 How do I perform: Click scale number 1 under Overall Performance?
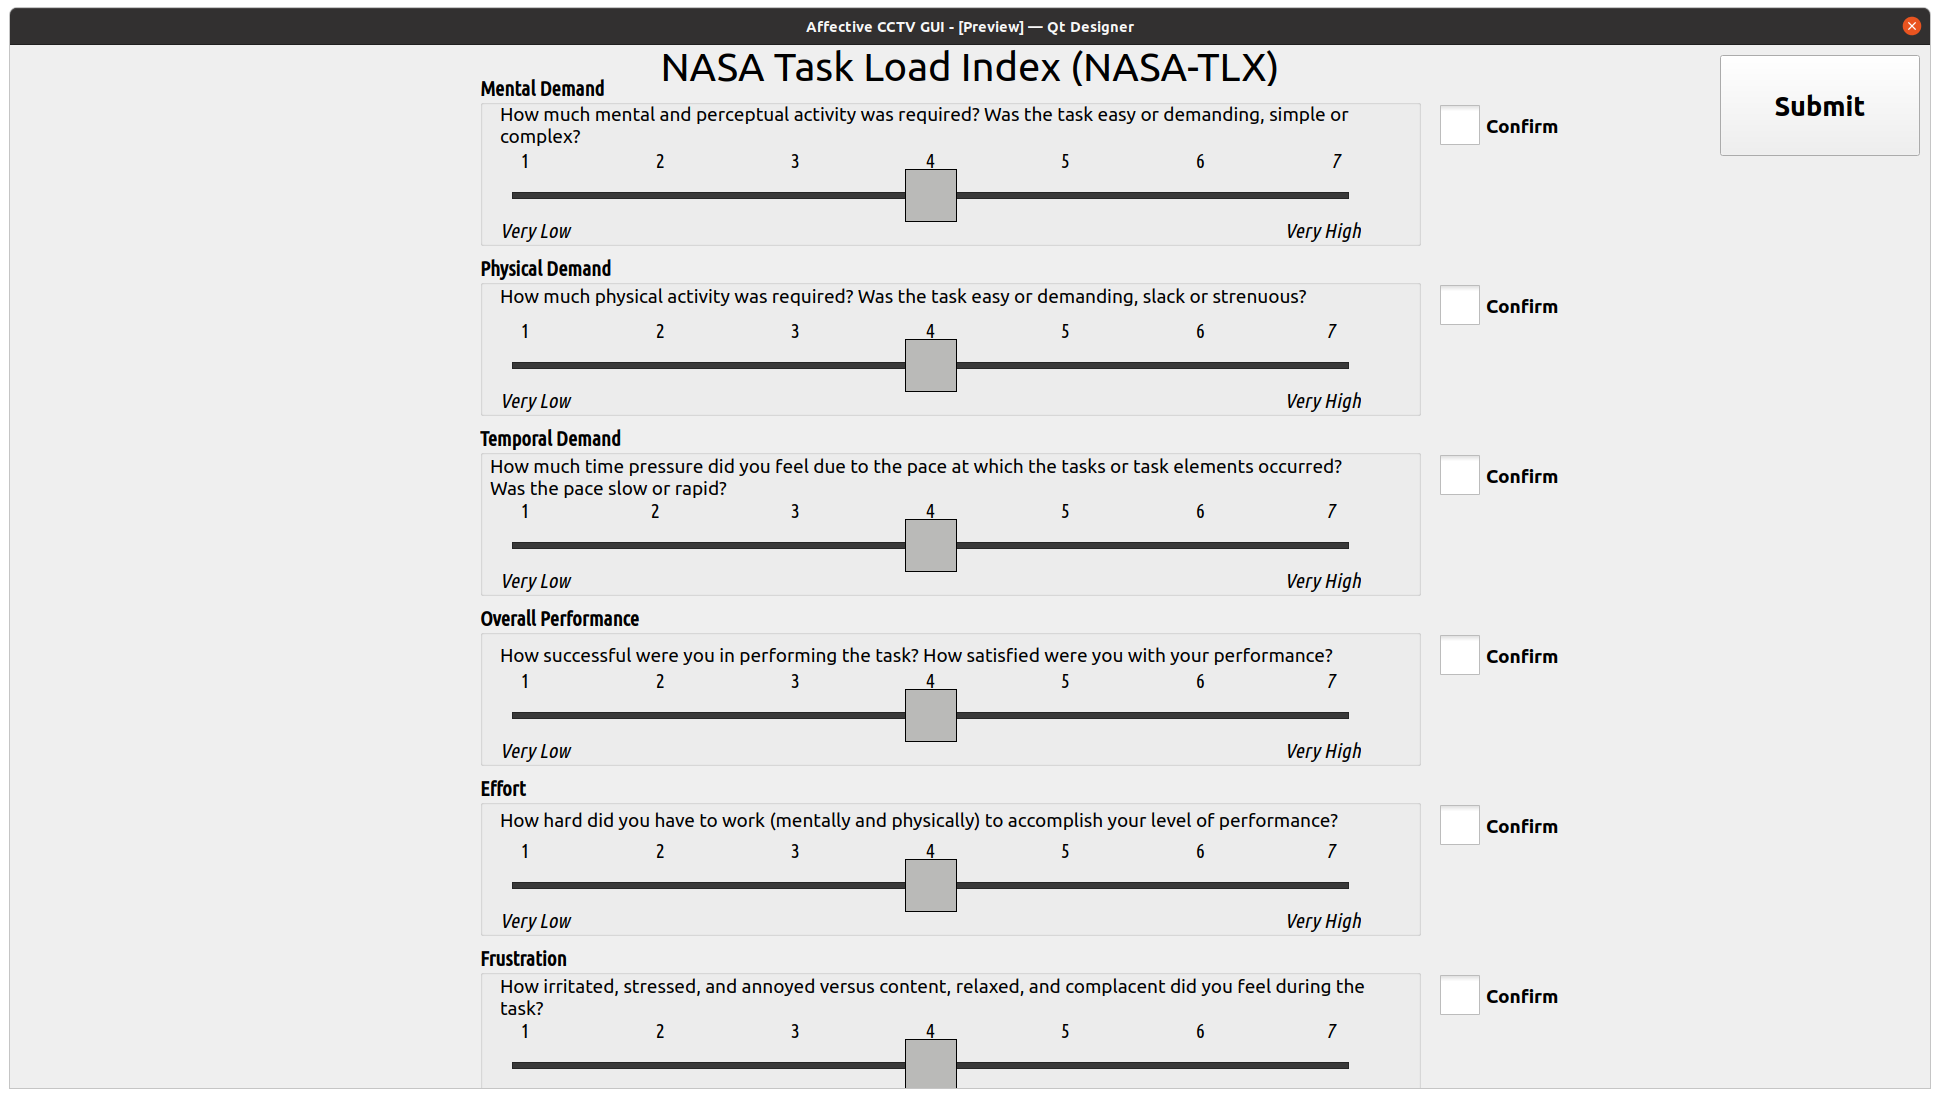pyautogui.click(x=525, y=681)
